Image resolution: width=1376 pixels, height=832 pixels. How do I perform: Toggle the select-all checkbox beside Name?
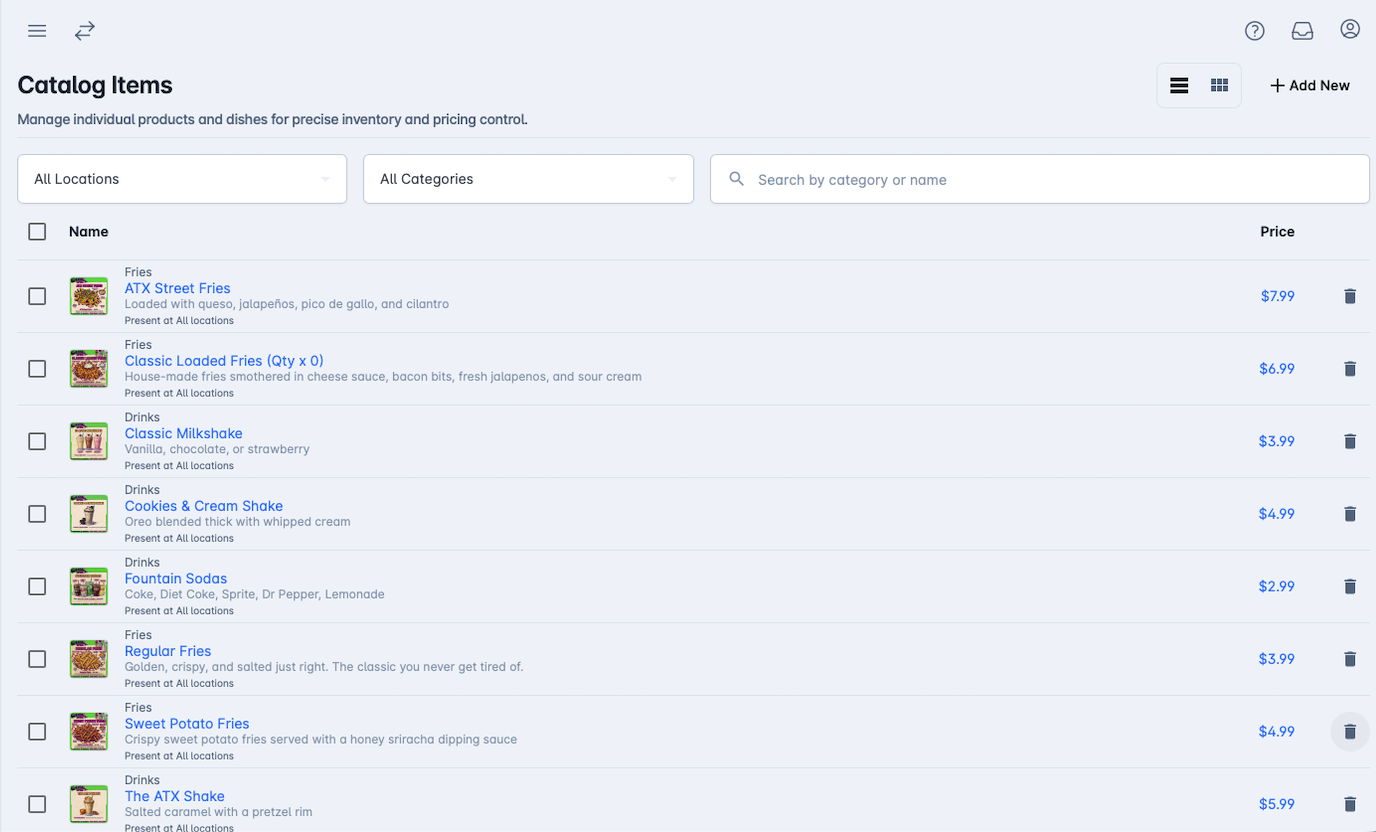coord(37,232)
